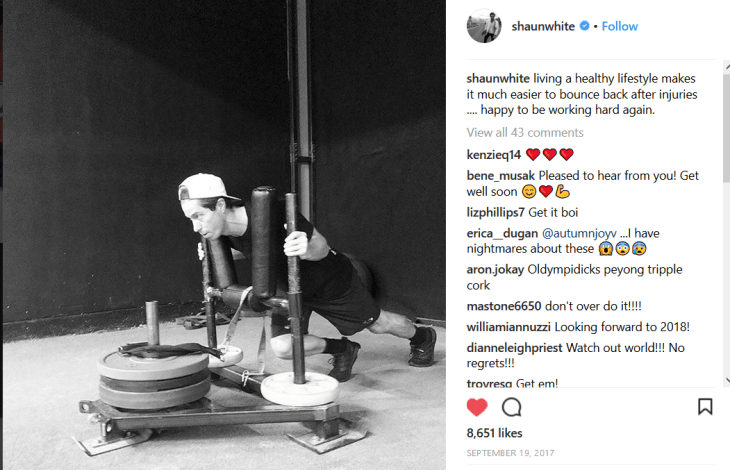Open post permalink via September 19, 2017 date
This screenshot has height=470, width=730.
(x=510, y=453)
